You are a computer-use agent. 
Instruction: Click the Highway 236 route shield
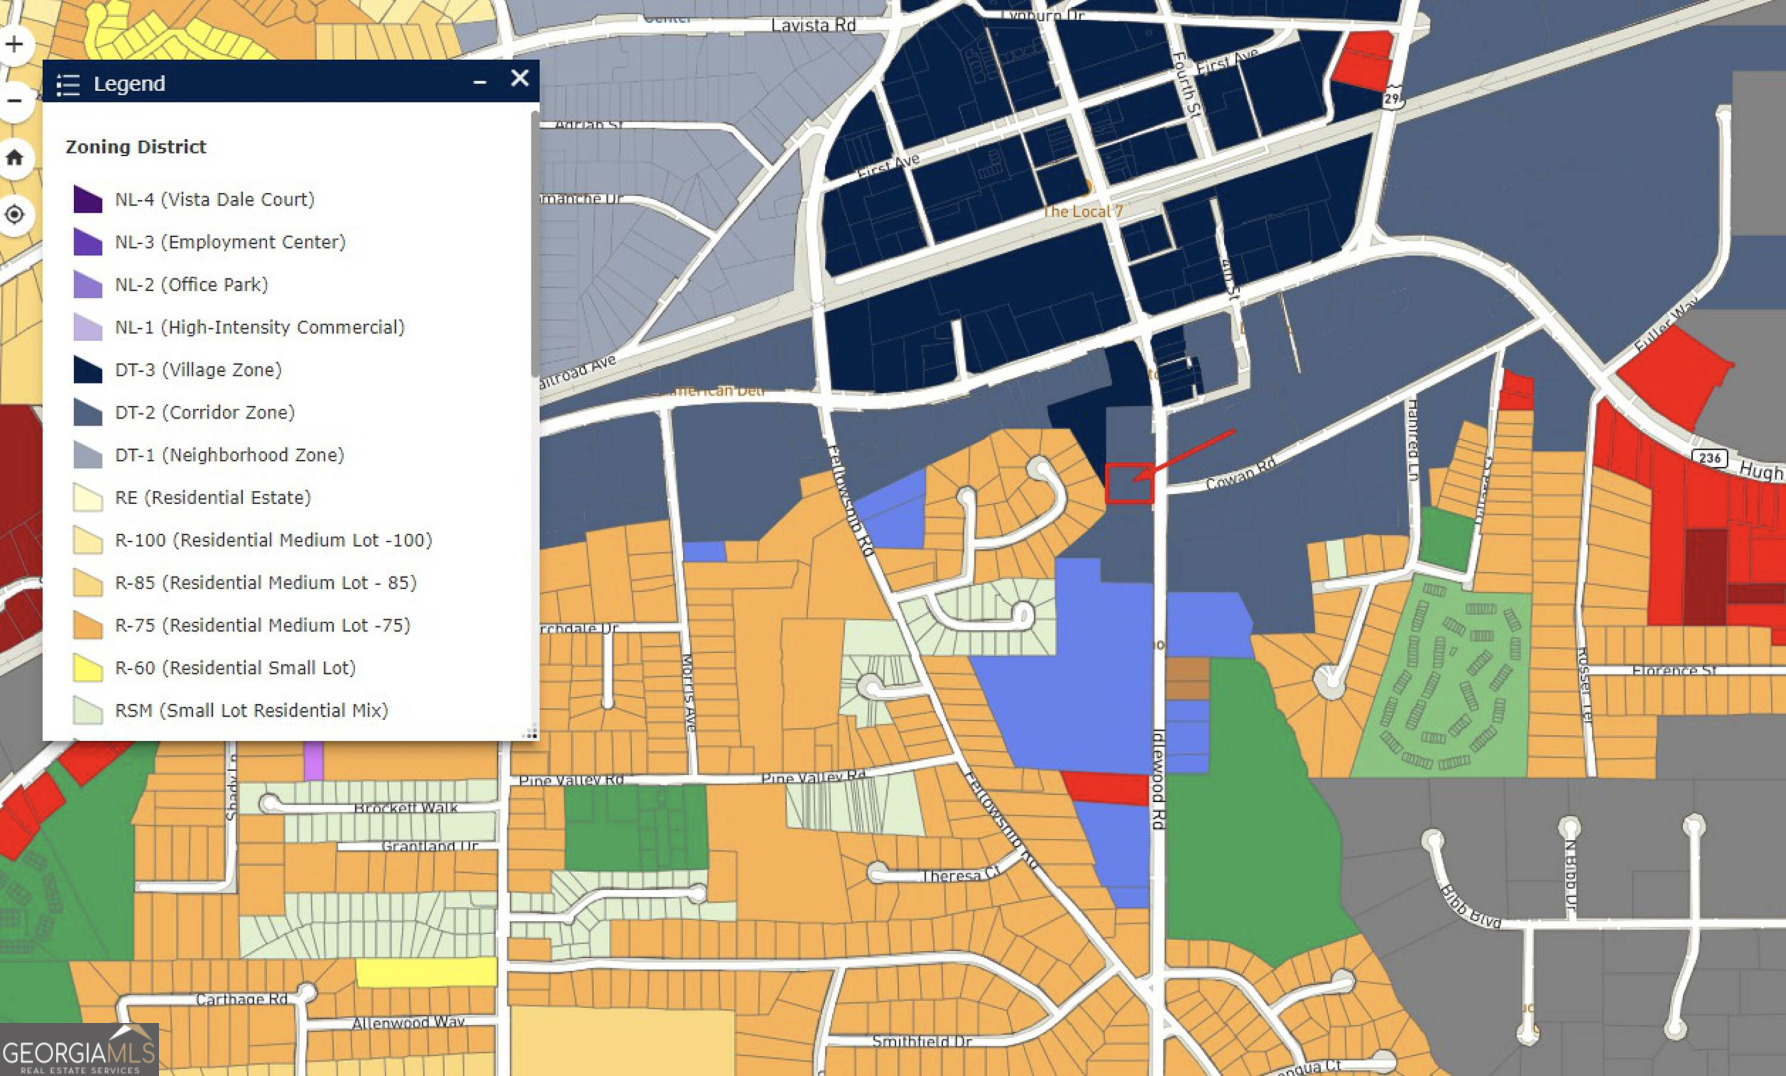click(x=1709, y=458)
